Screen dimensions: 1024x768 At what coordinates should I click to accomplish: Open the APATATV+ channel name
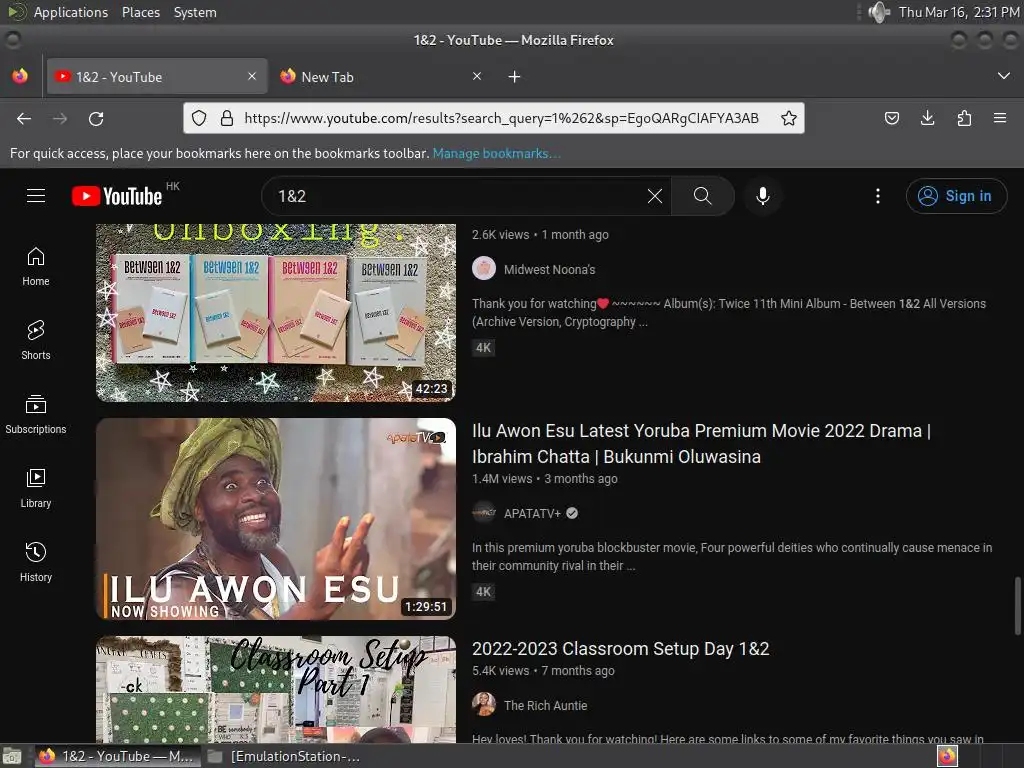coord(532,513)
